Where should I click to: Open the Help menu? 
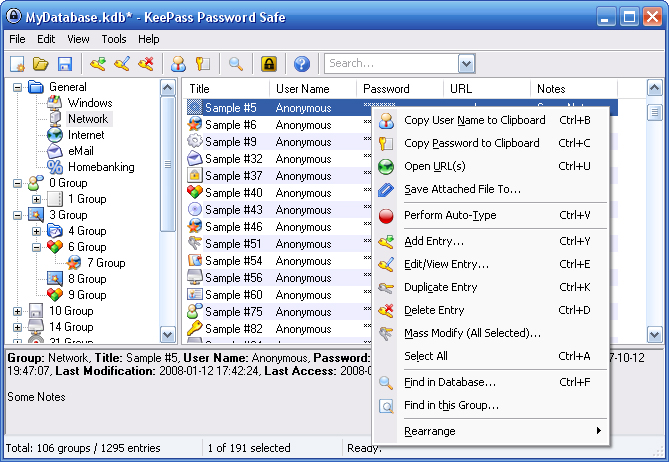[149, 39]
